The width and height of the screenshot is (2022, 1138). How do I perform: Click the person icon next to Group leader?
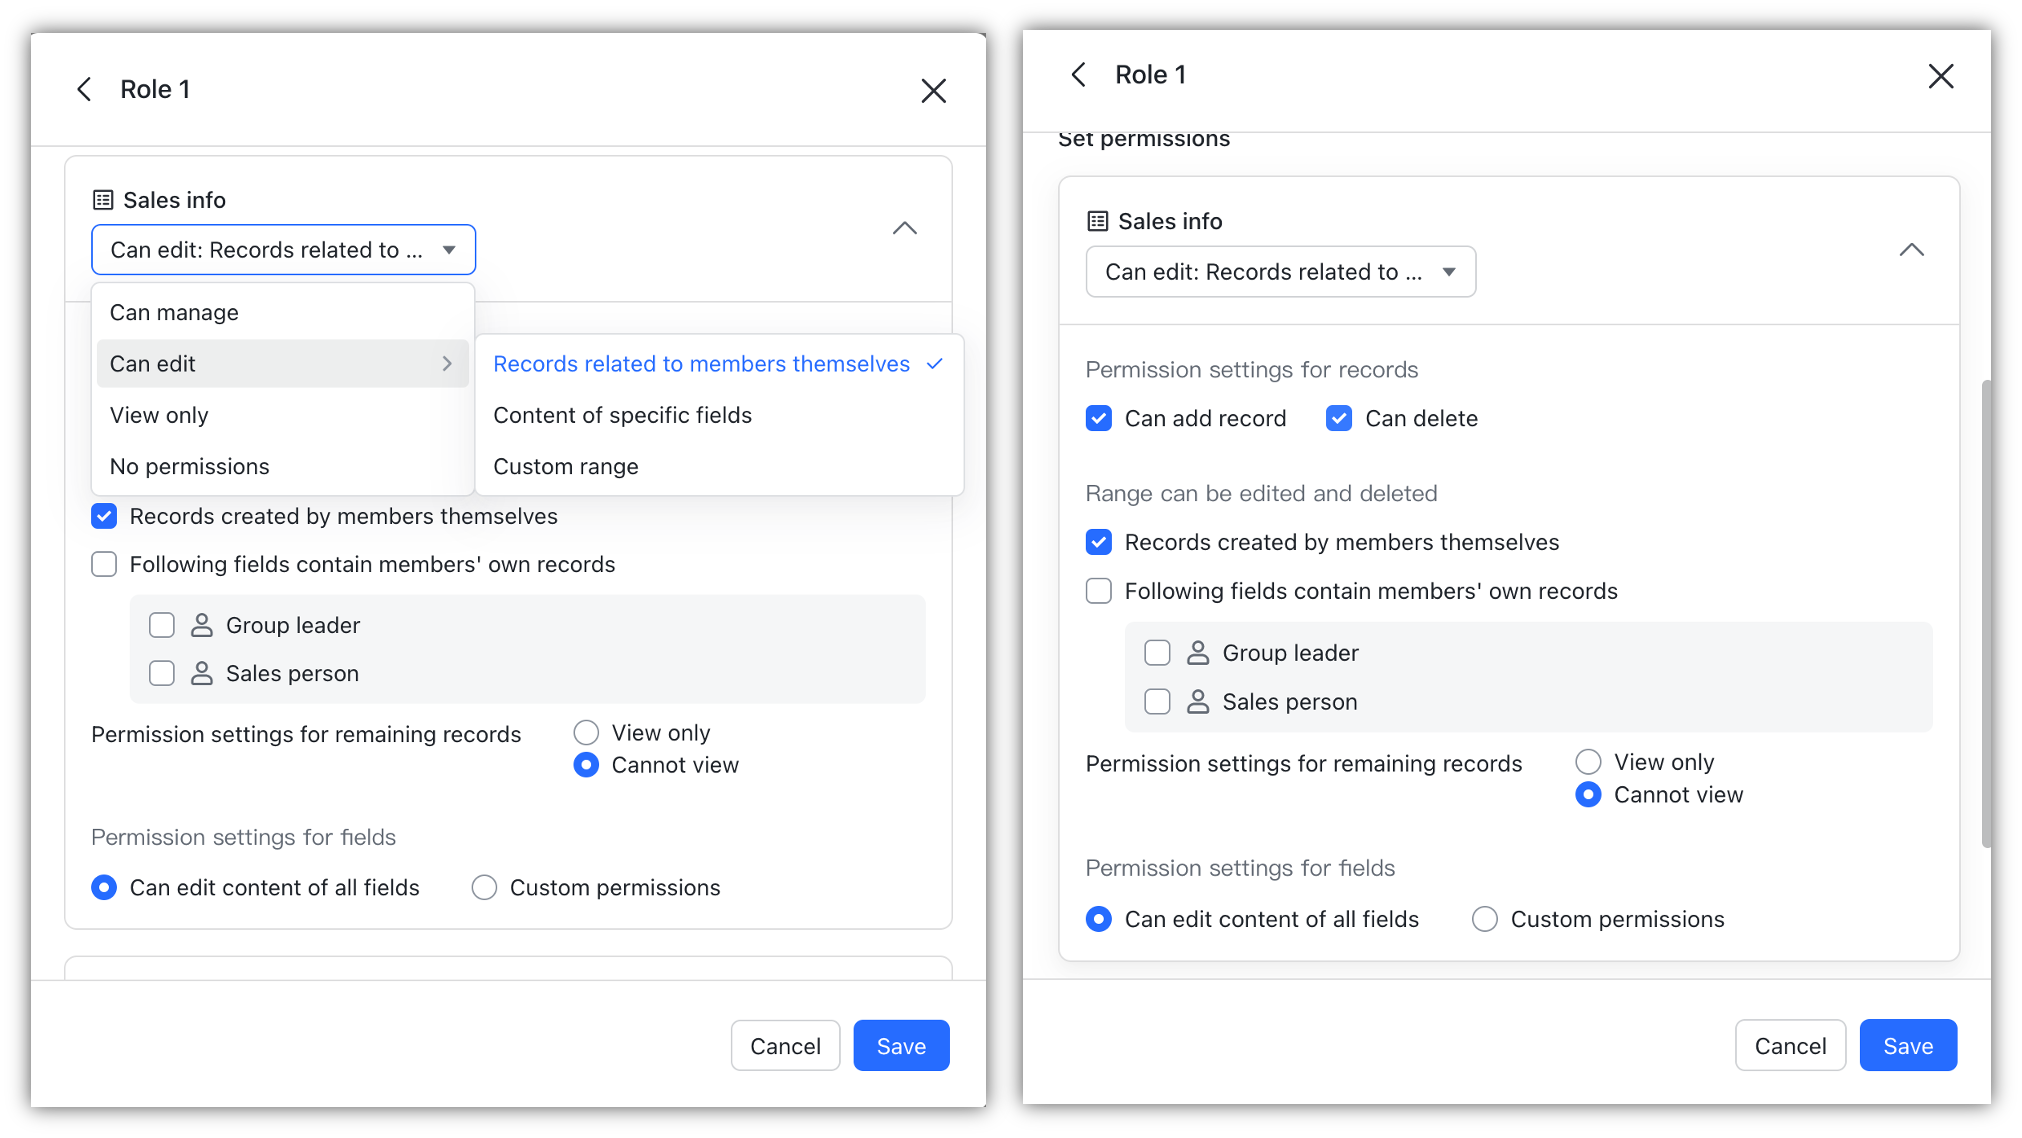click(203, 624)
